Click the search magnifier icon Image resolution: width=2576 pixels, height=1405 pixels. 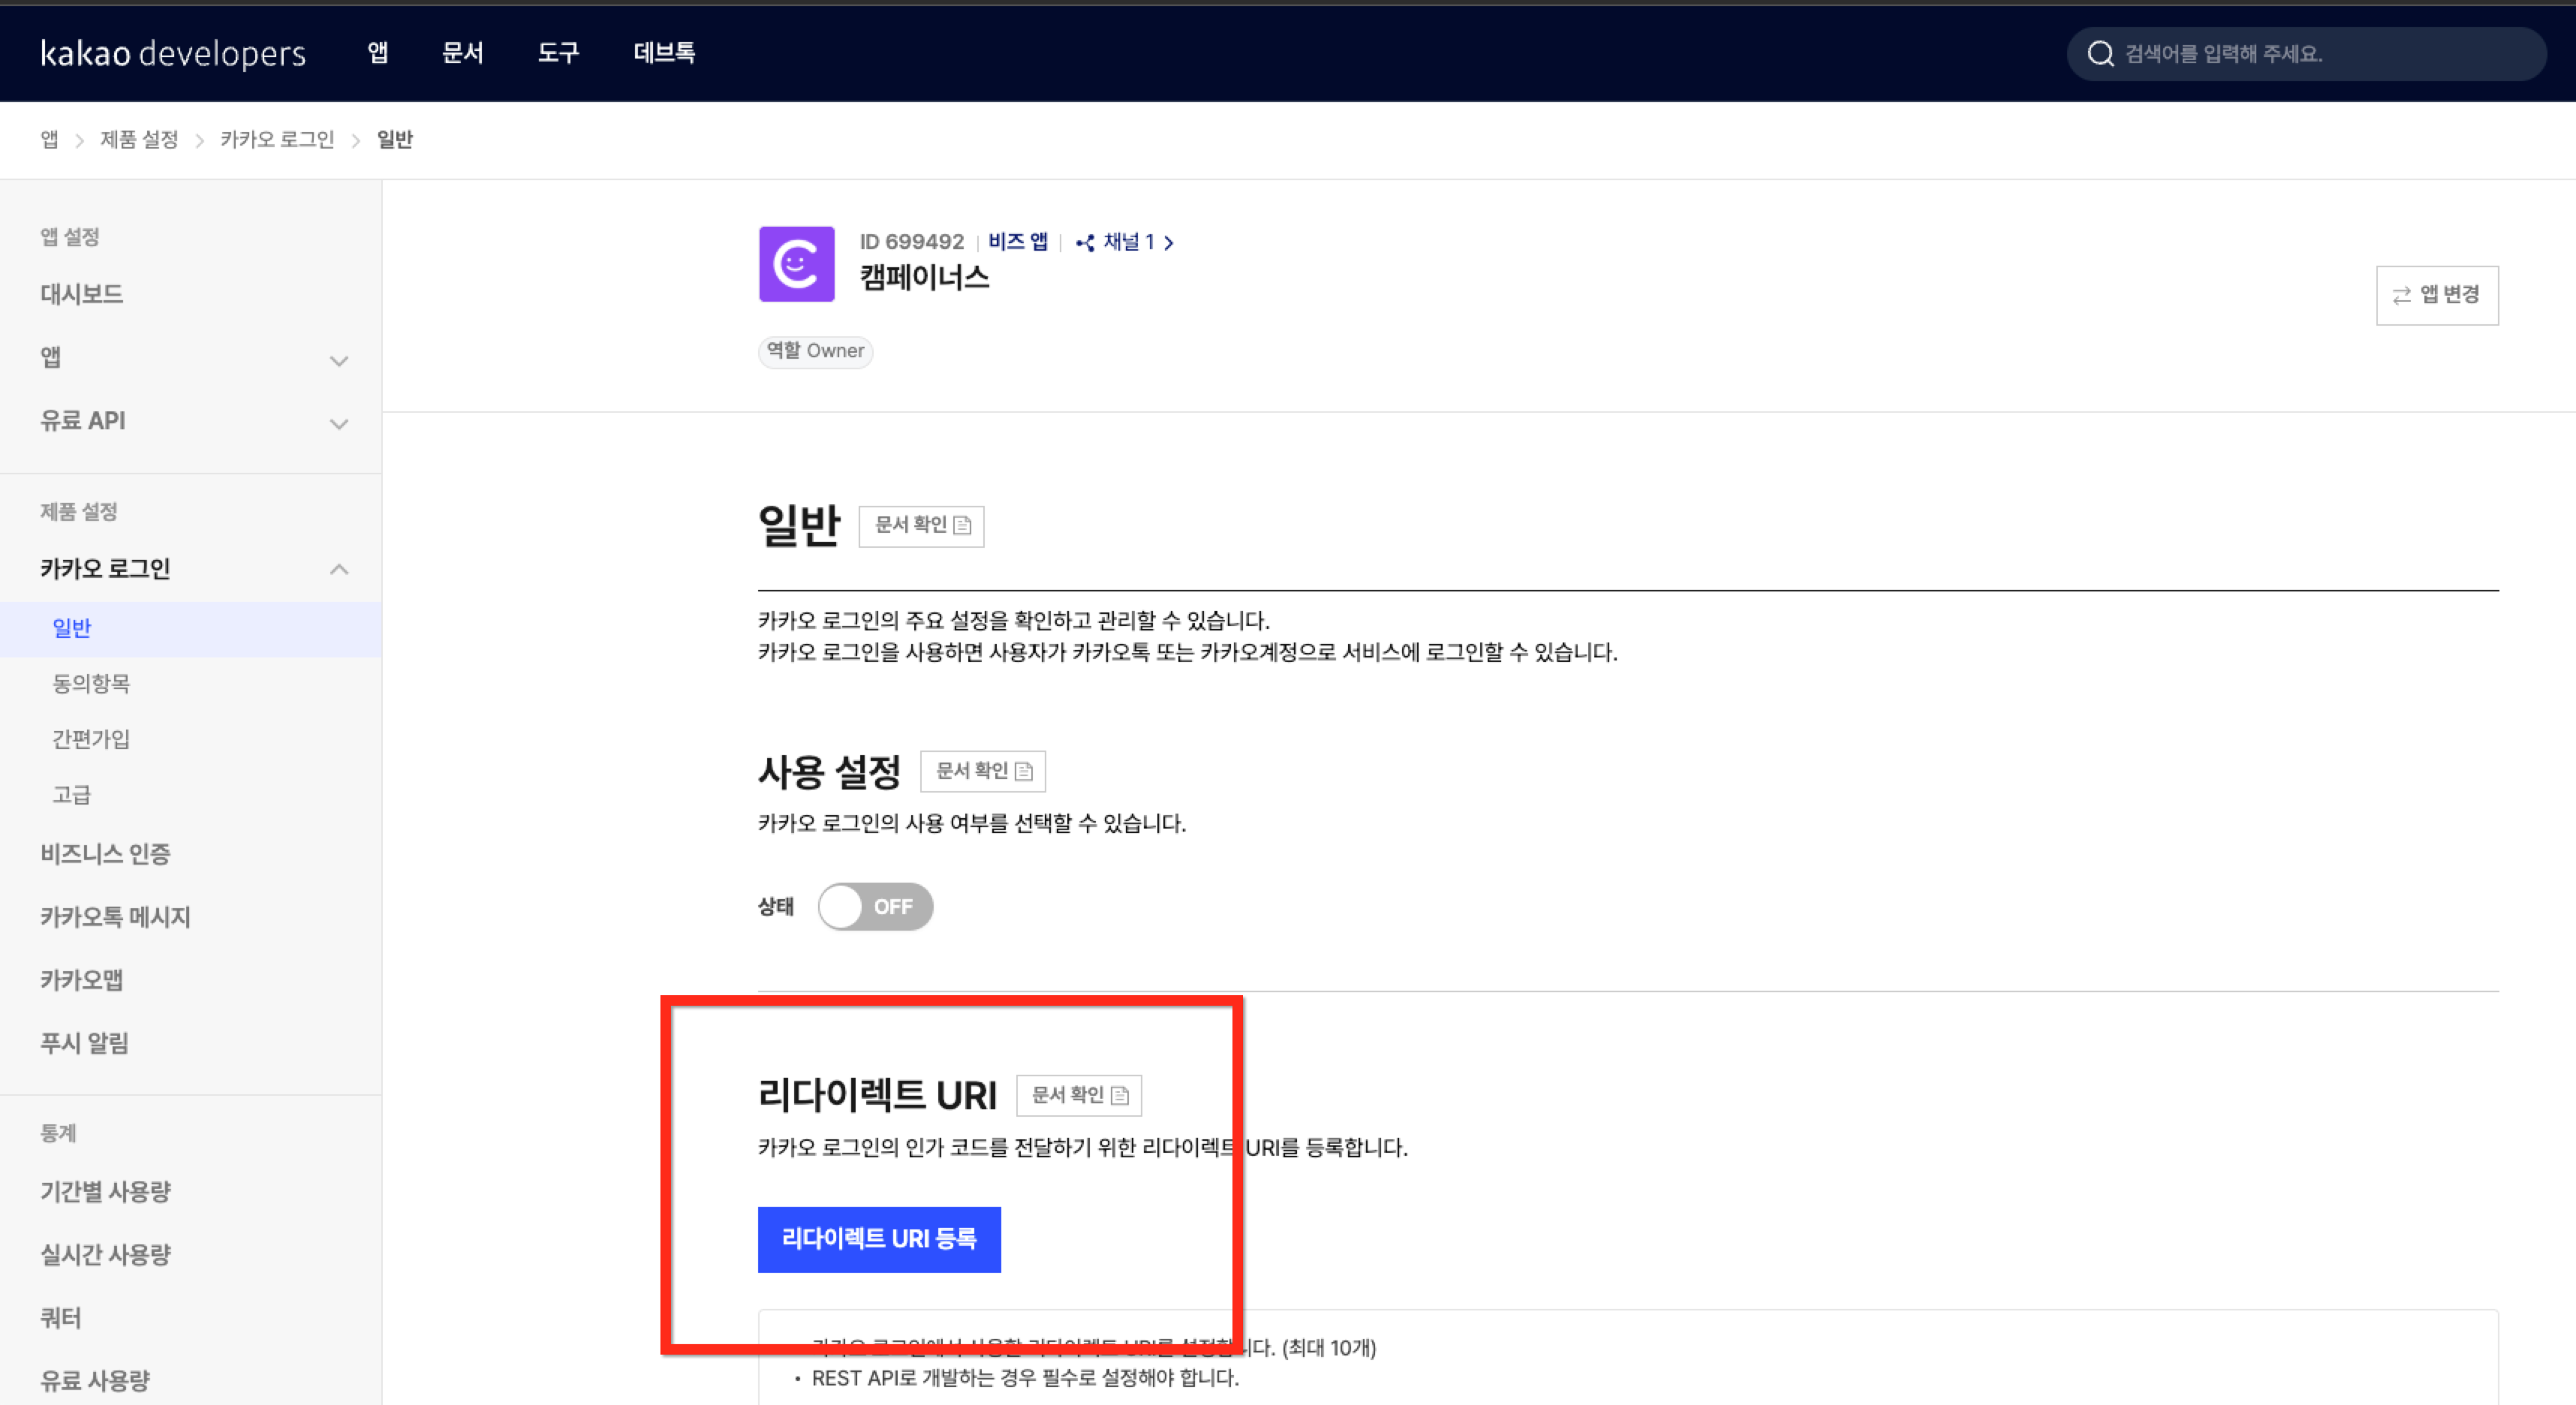[x=2100, y=54]
